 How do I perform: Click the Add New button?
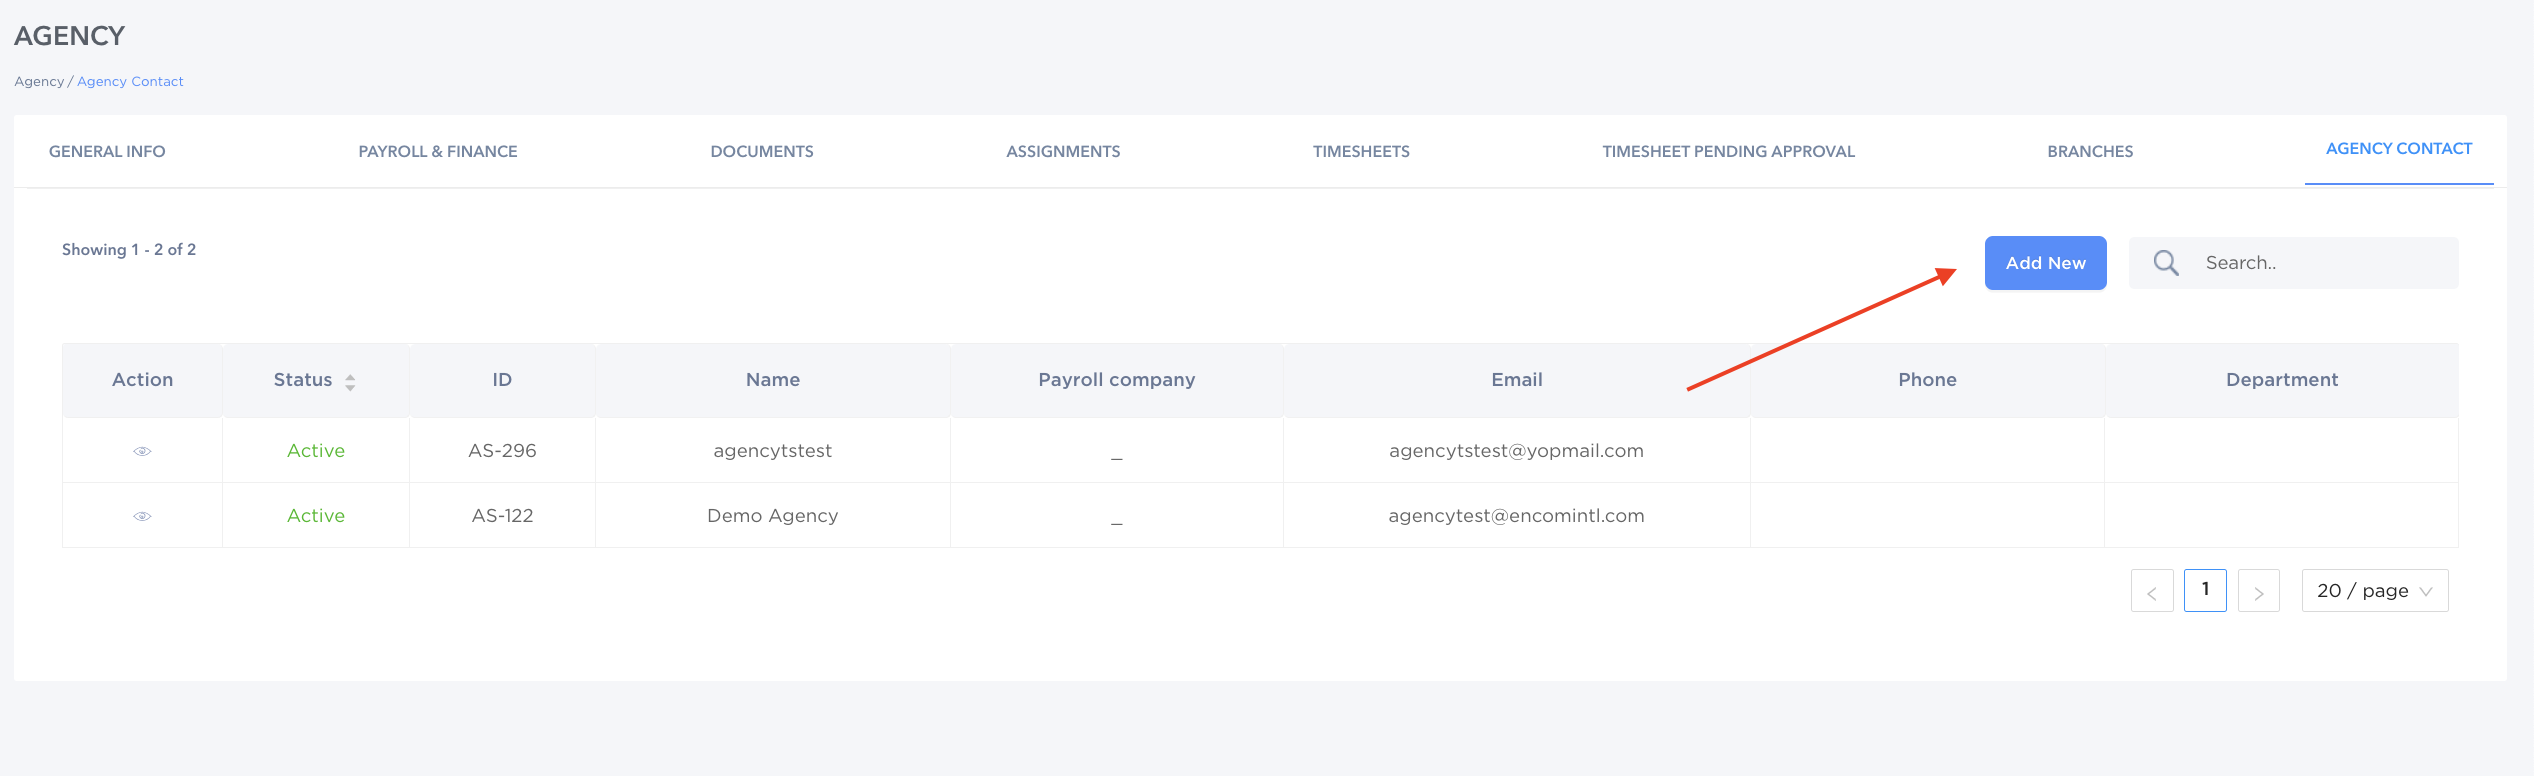click(2046, 263)
